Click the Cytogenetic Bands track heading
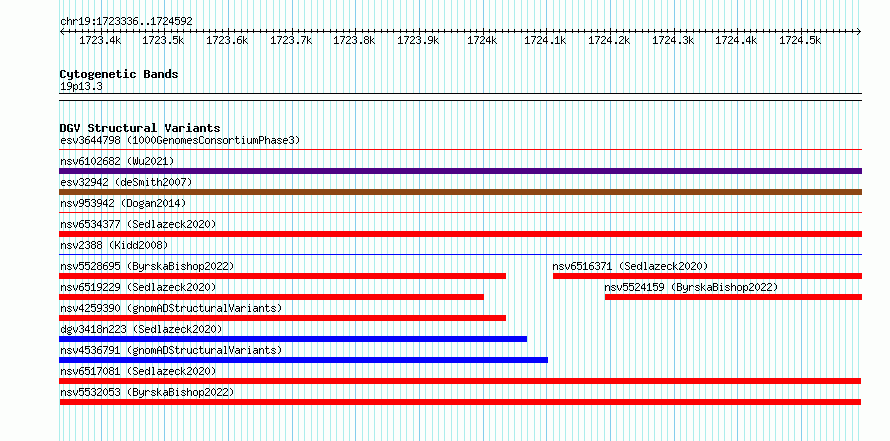Image resolution: width=890 pixels, height=441 pixels. (119, 74)
